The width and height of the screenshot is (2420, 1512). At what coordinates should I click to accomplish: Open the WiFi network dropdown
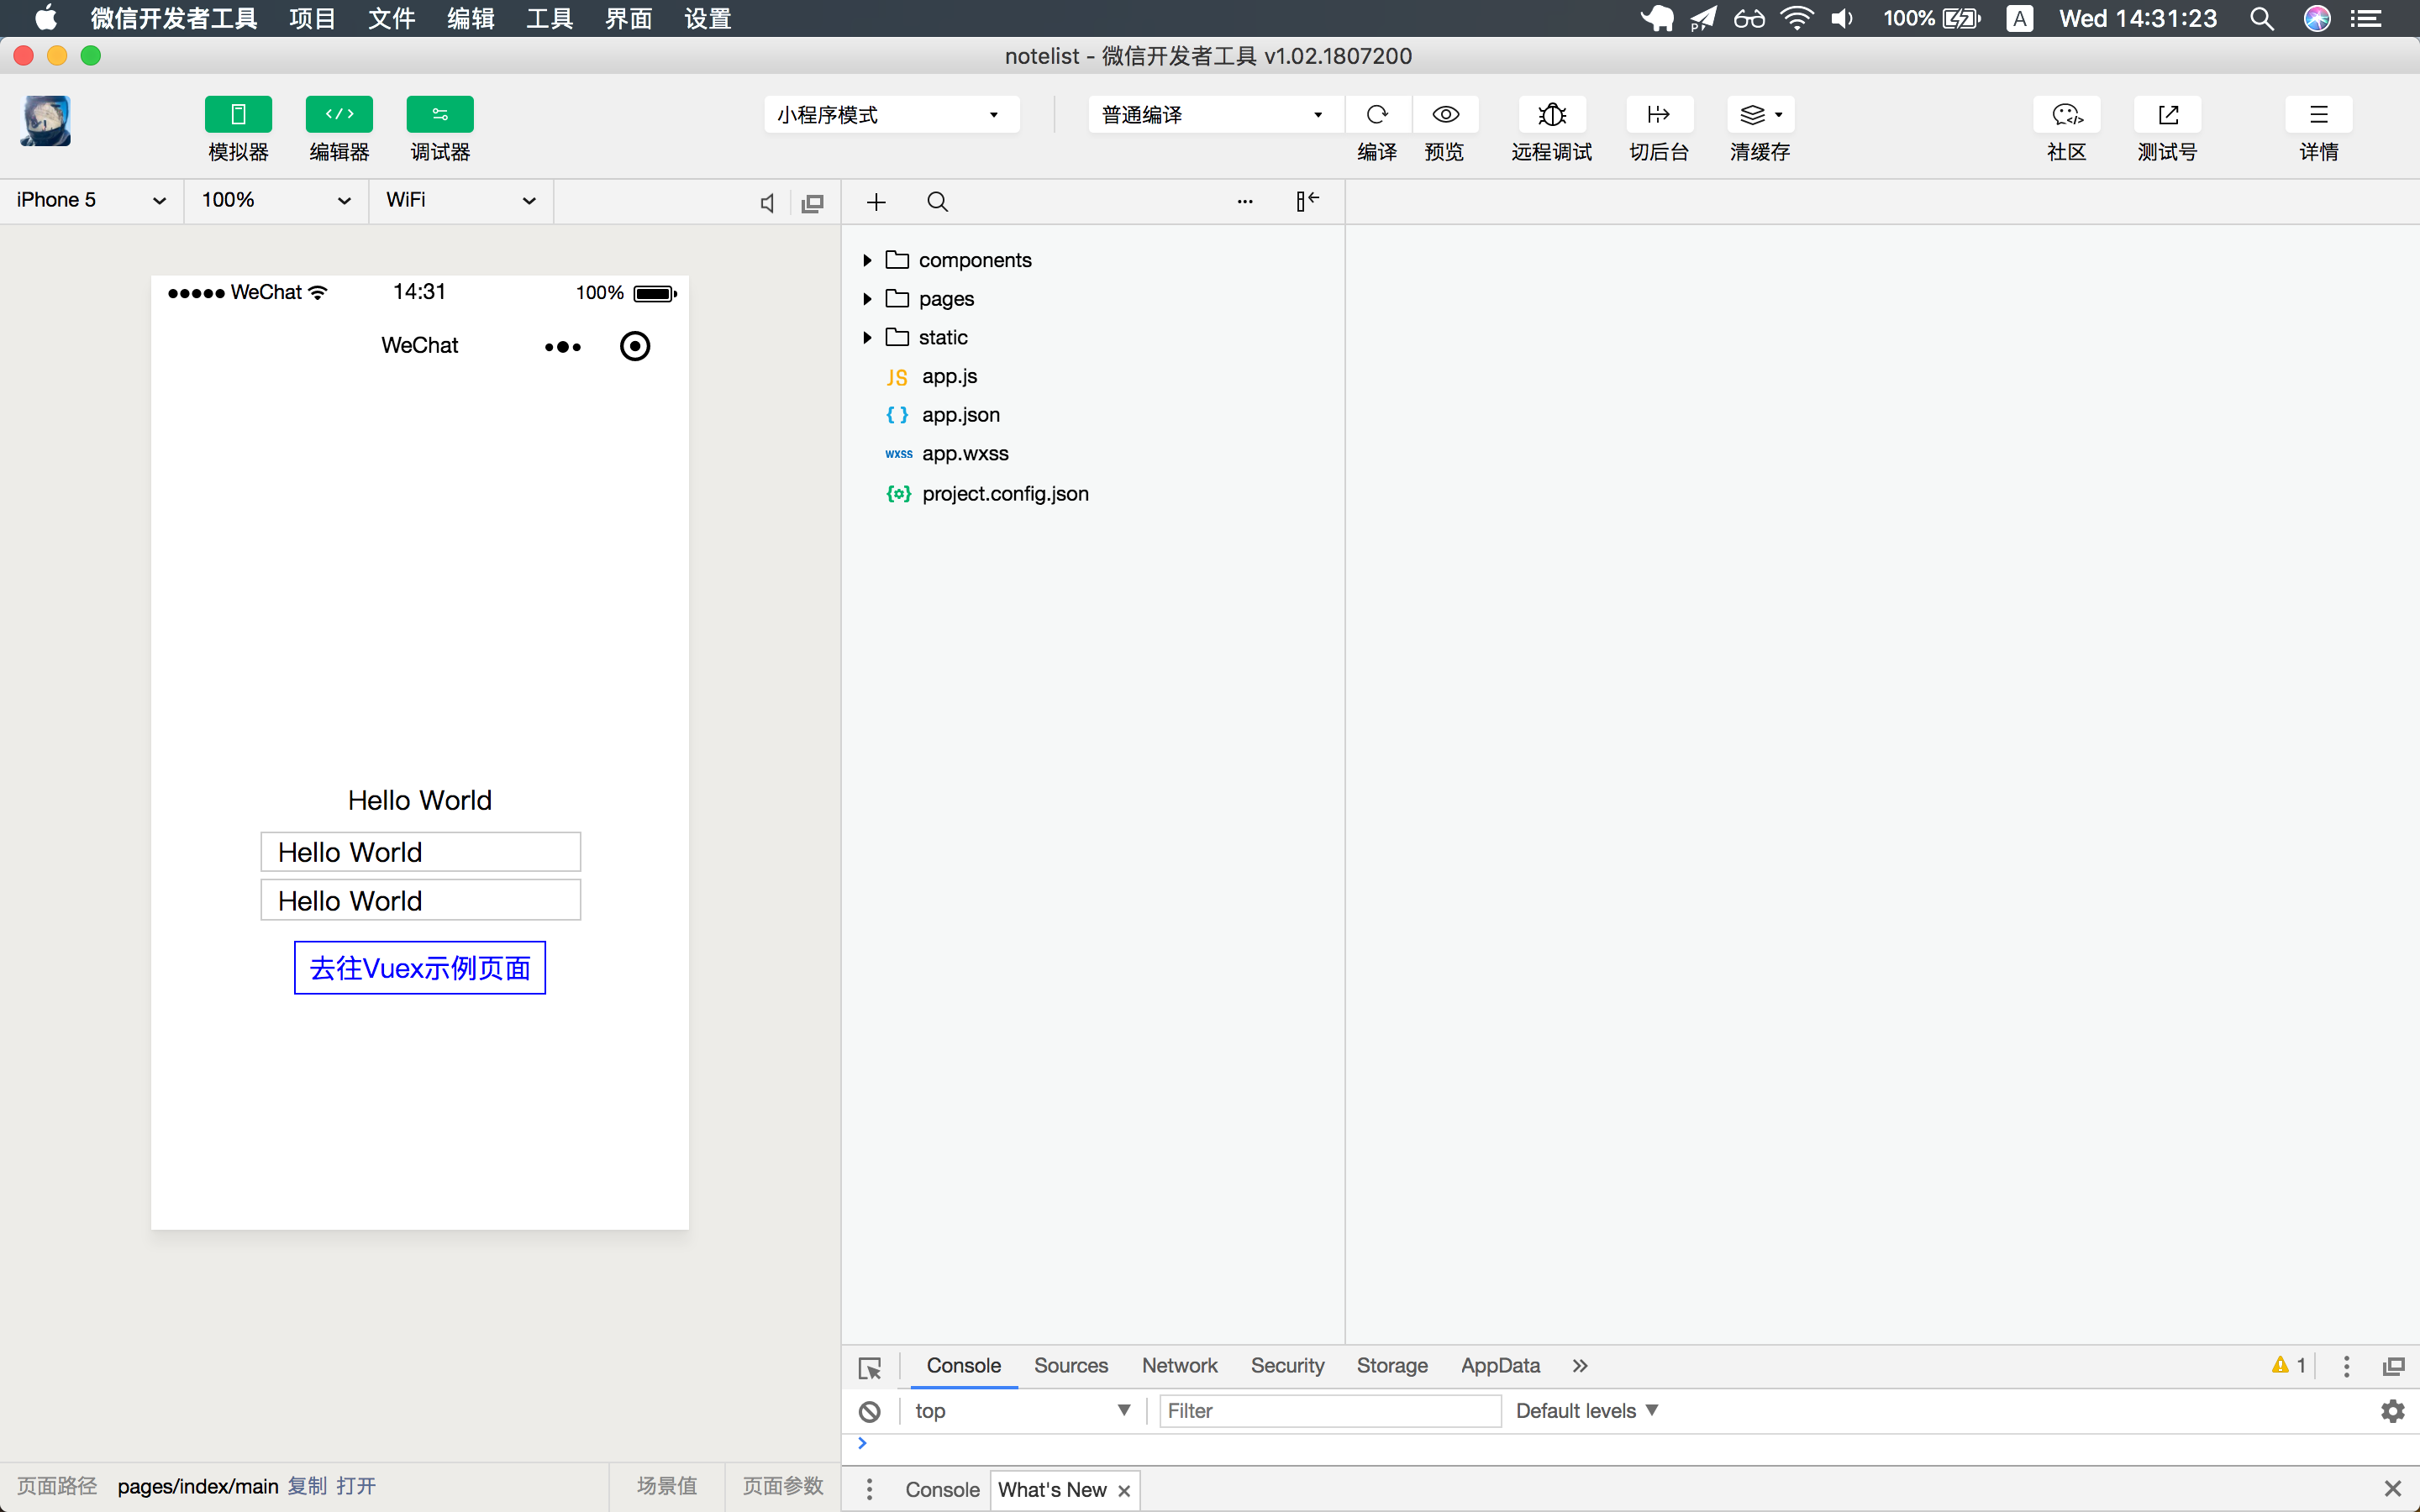pyautogui.click(x=460, y=201)
